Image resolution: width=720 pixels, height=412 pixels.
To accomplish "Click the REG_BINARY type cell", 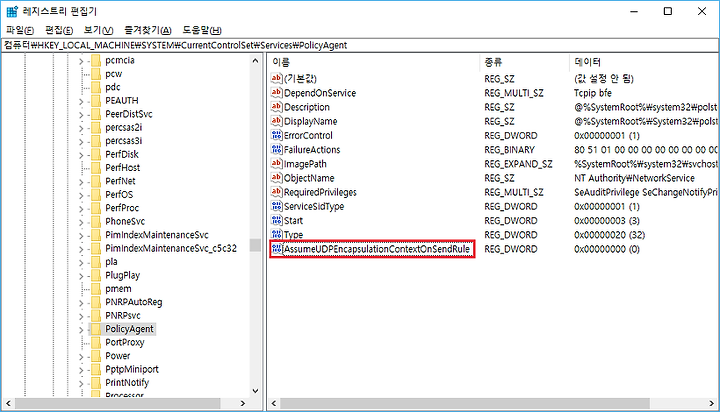I will click(x=509, y=150).
